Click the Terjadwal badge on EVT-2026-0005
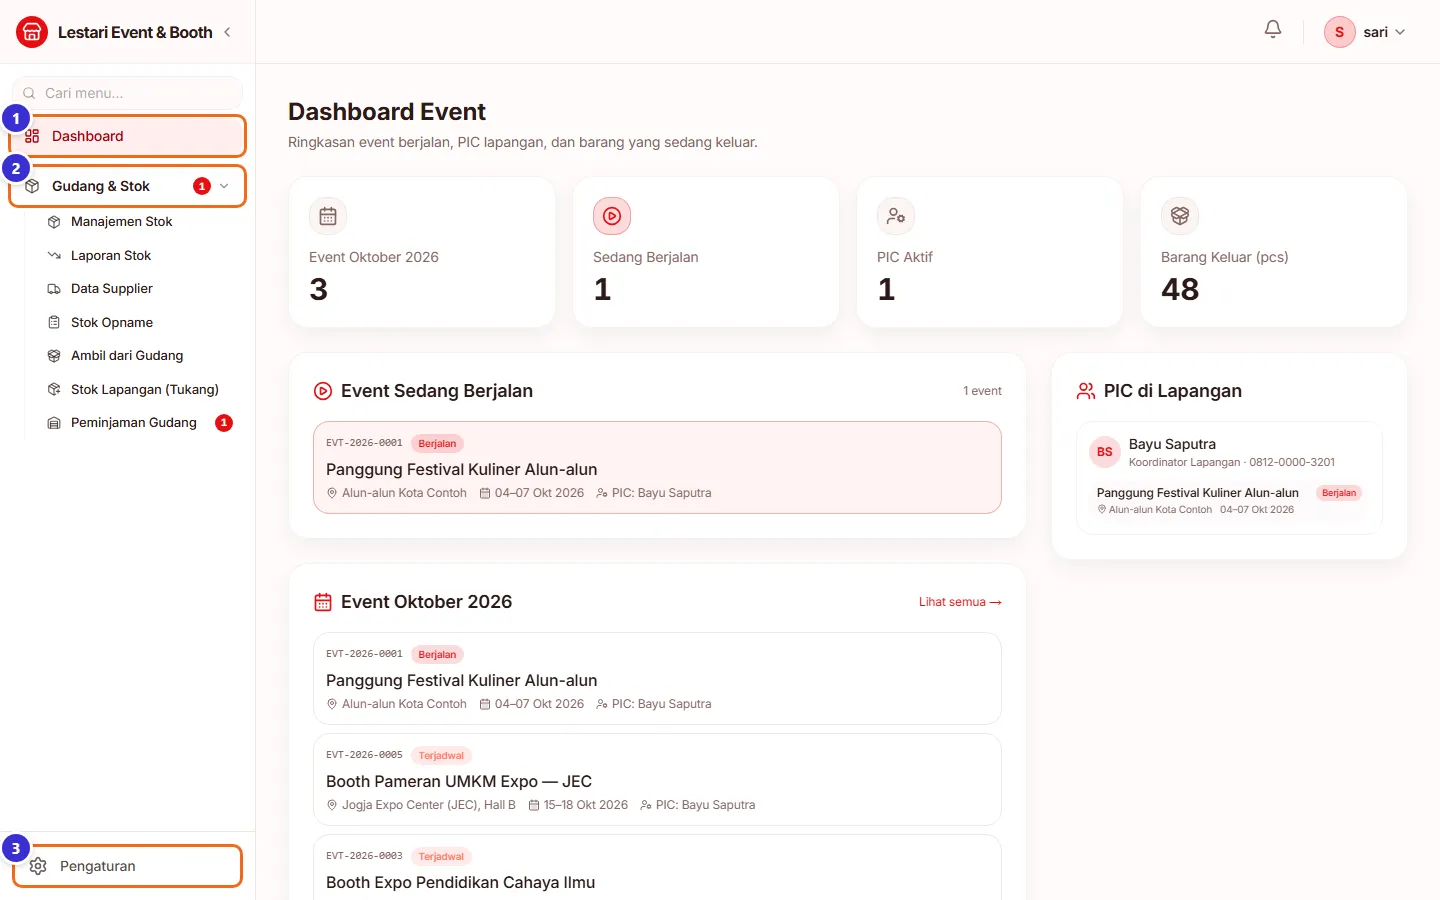Image resolution: width=1440 pixels, height=900 pixels. 441,756
